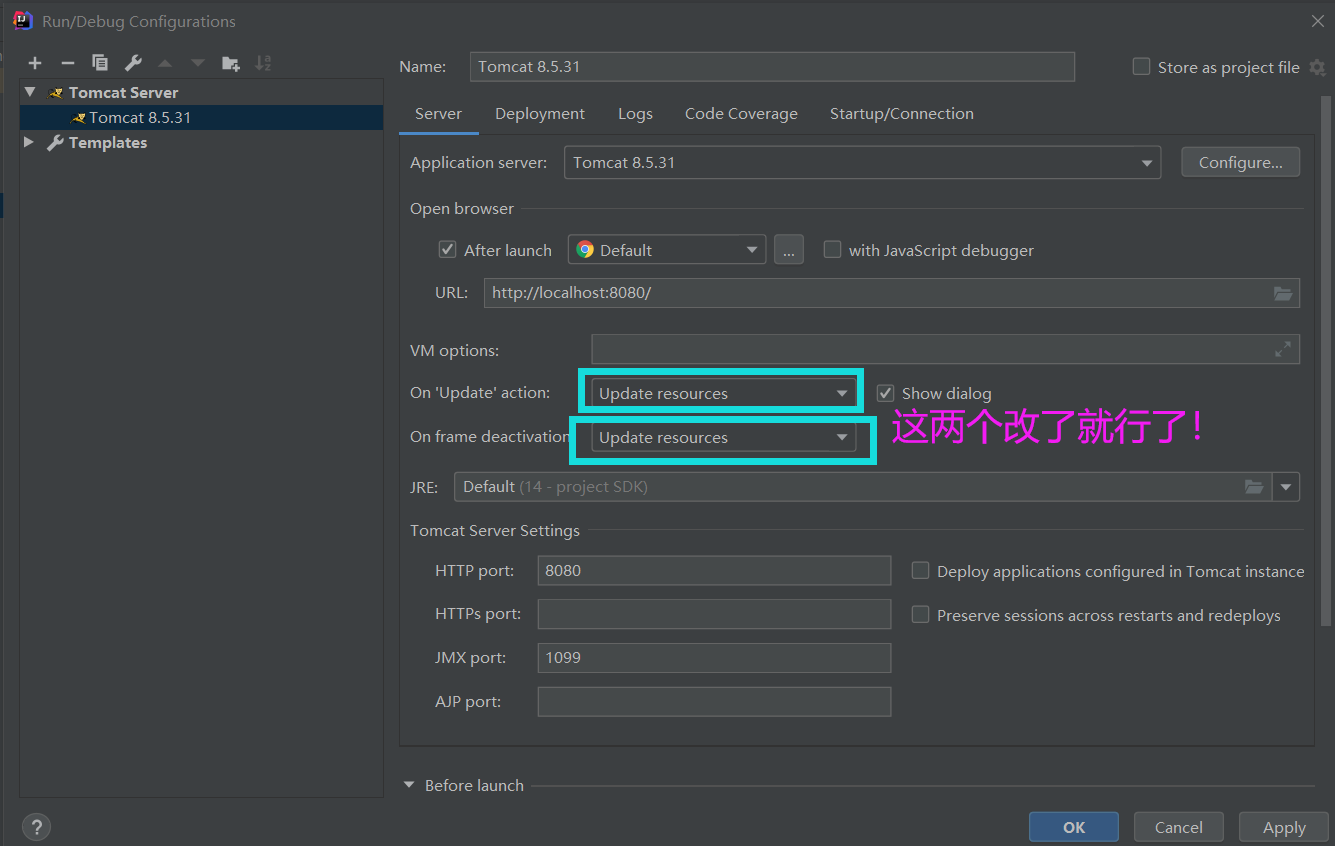Click the OK button
1335x846 pixels.
pos(1074,827)
